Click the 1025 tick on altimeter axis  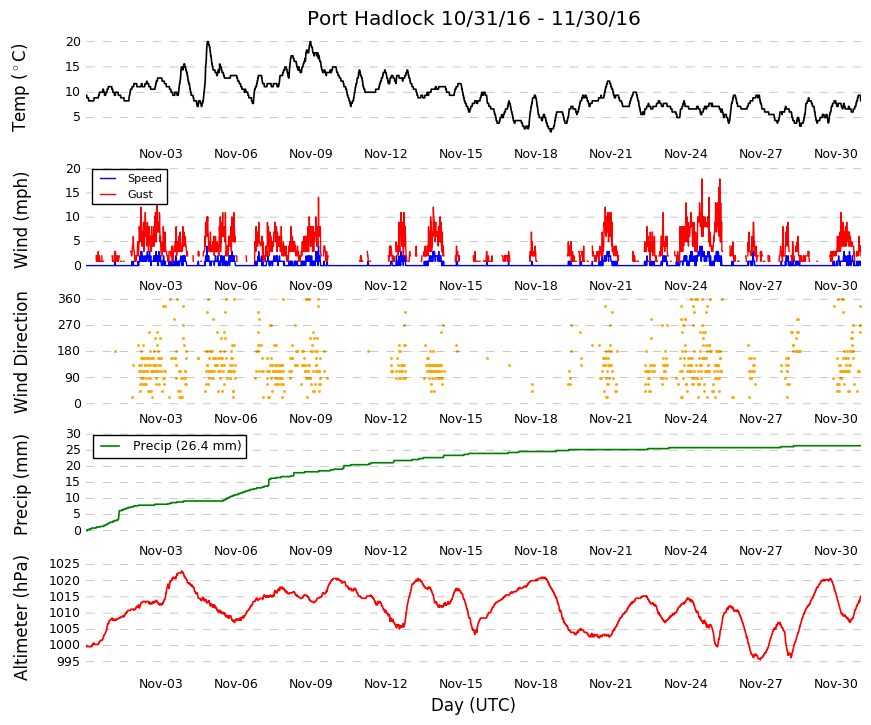[x=64, y=564]
